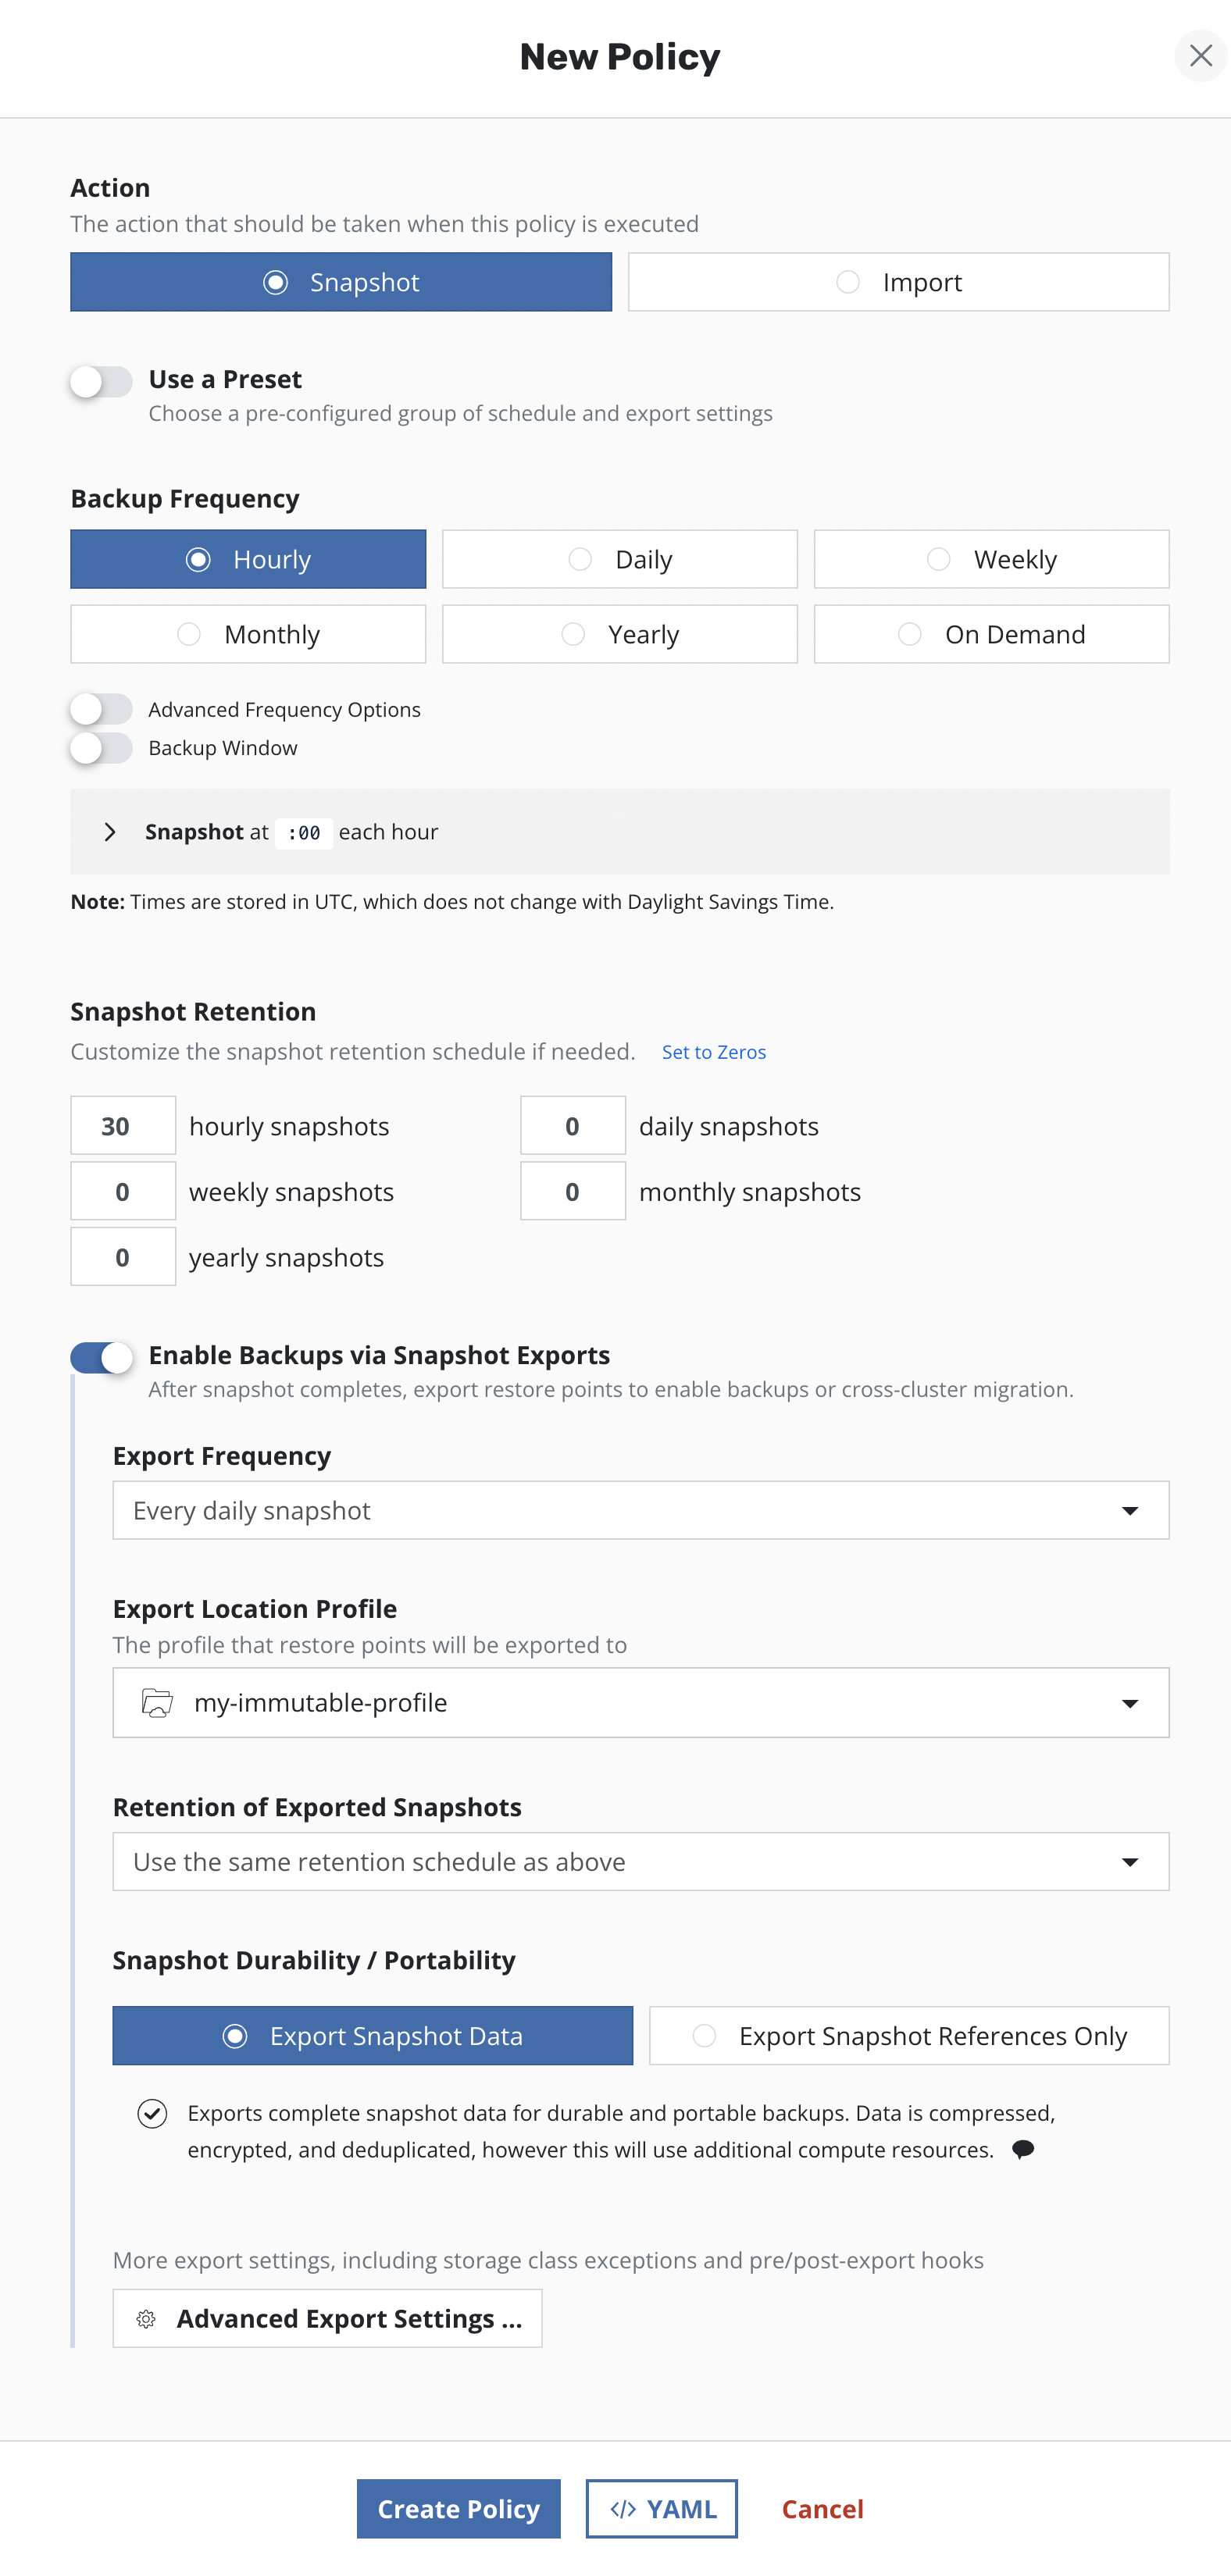Viewport: 1231px width, 2576px height.
Task: Click the Create Policy button
Action: (x=458, y=2508)
